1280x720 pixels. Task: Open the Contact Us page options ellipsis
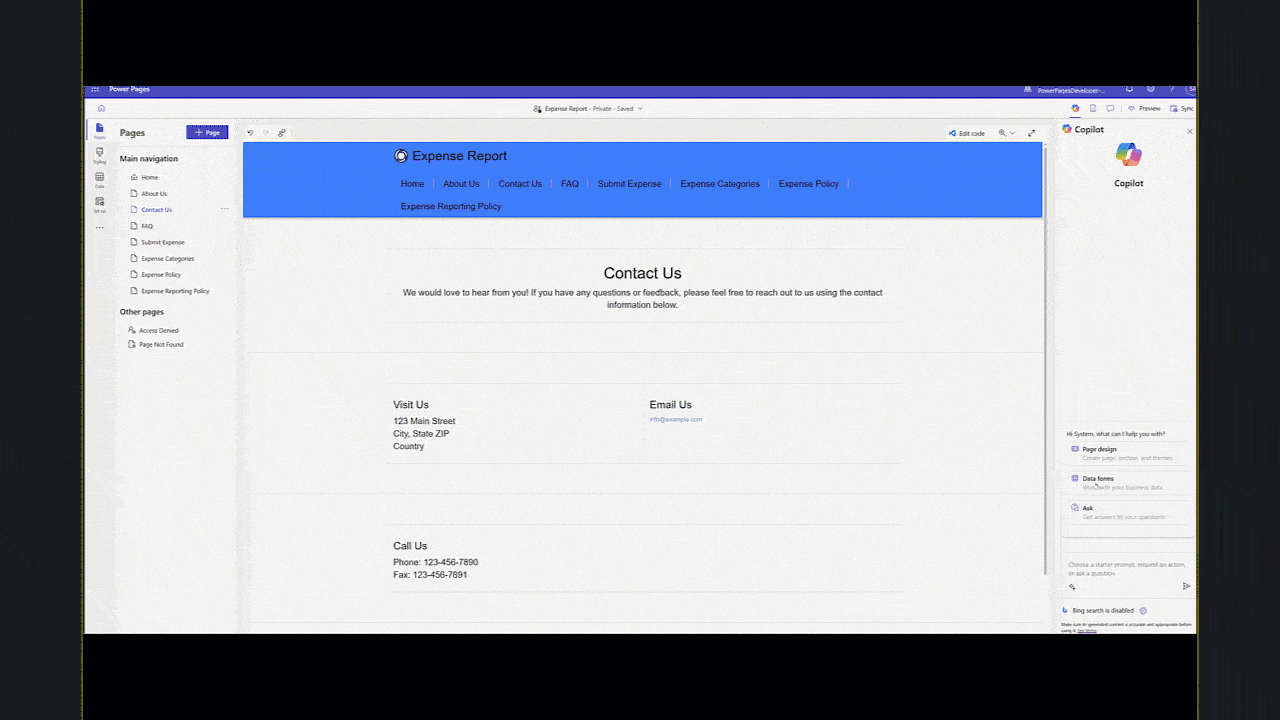point(224,210)
